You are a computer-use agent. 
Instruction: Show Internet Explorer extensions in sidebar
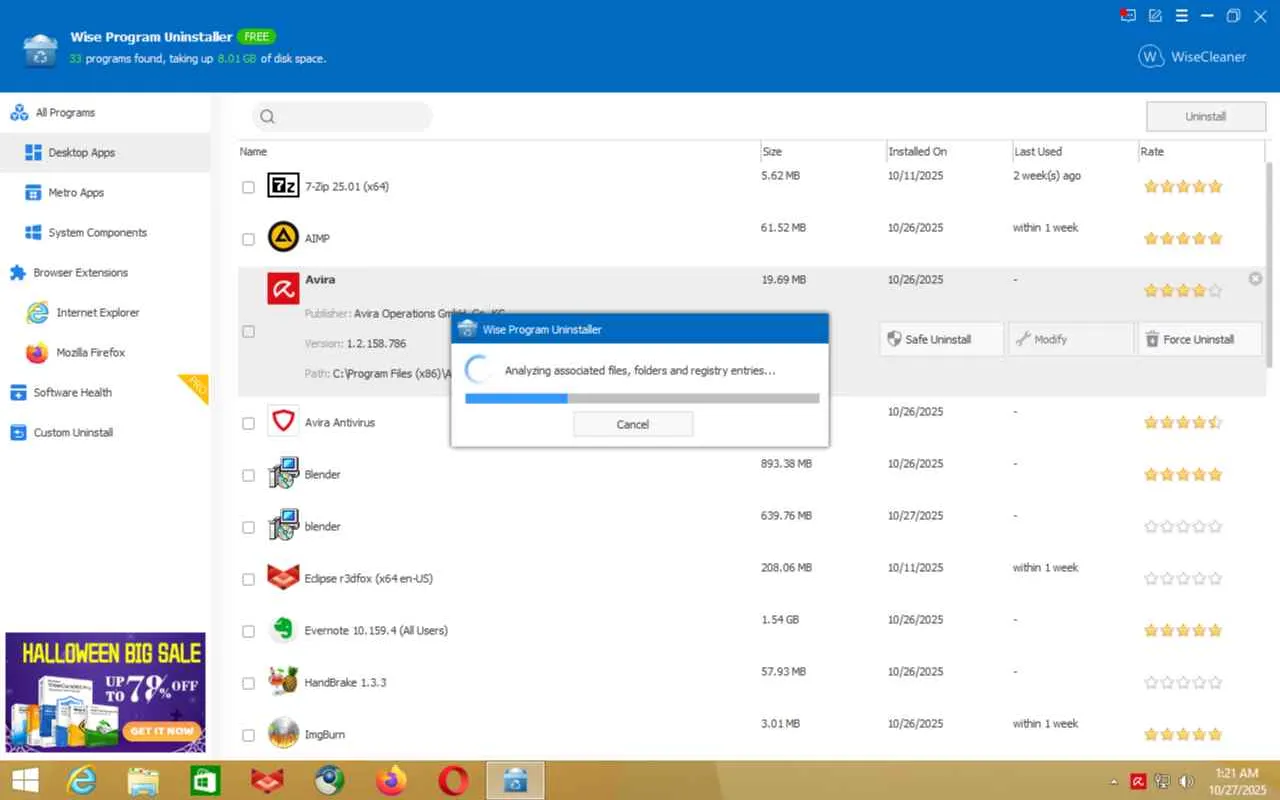105,313
